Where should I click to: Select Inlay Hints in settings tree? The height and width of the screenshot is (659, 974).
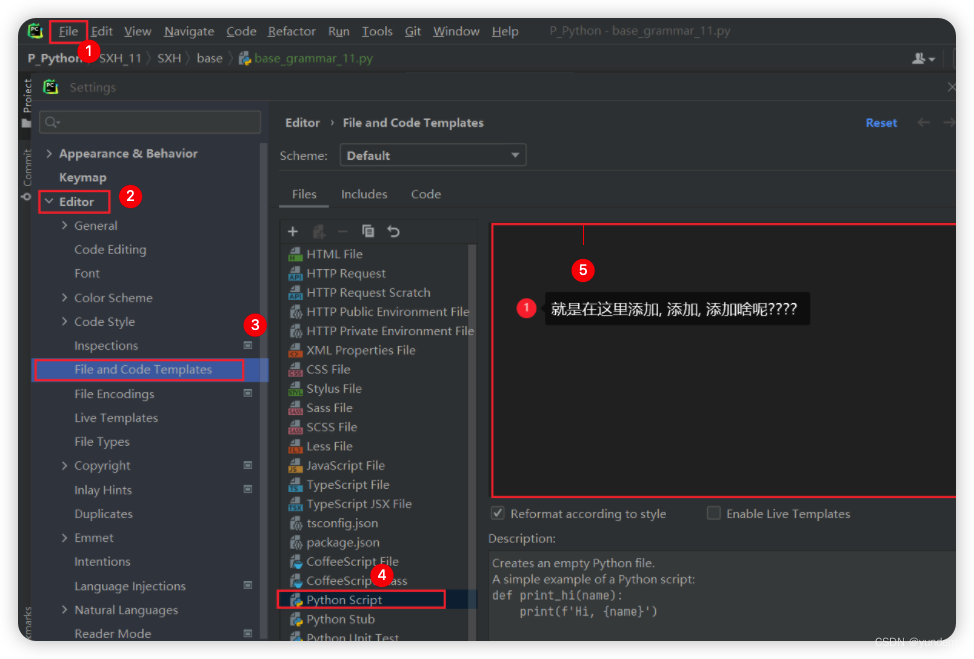(103, 490)
